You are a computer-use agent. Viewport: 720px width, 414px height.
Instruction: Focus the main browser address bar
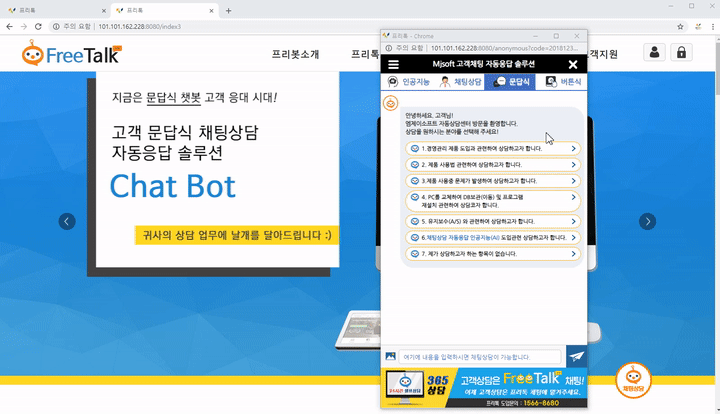[x=367, y=27]
